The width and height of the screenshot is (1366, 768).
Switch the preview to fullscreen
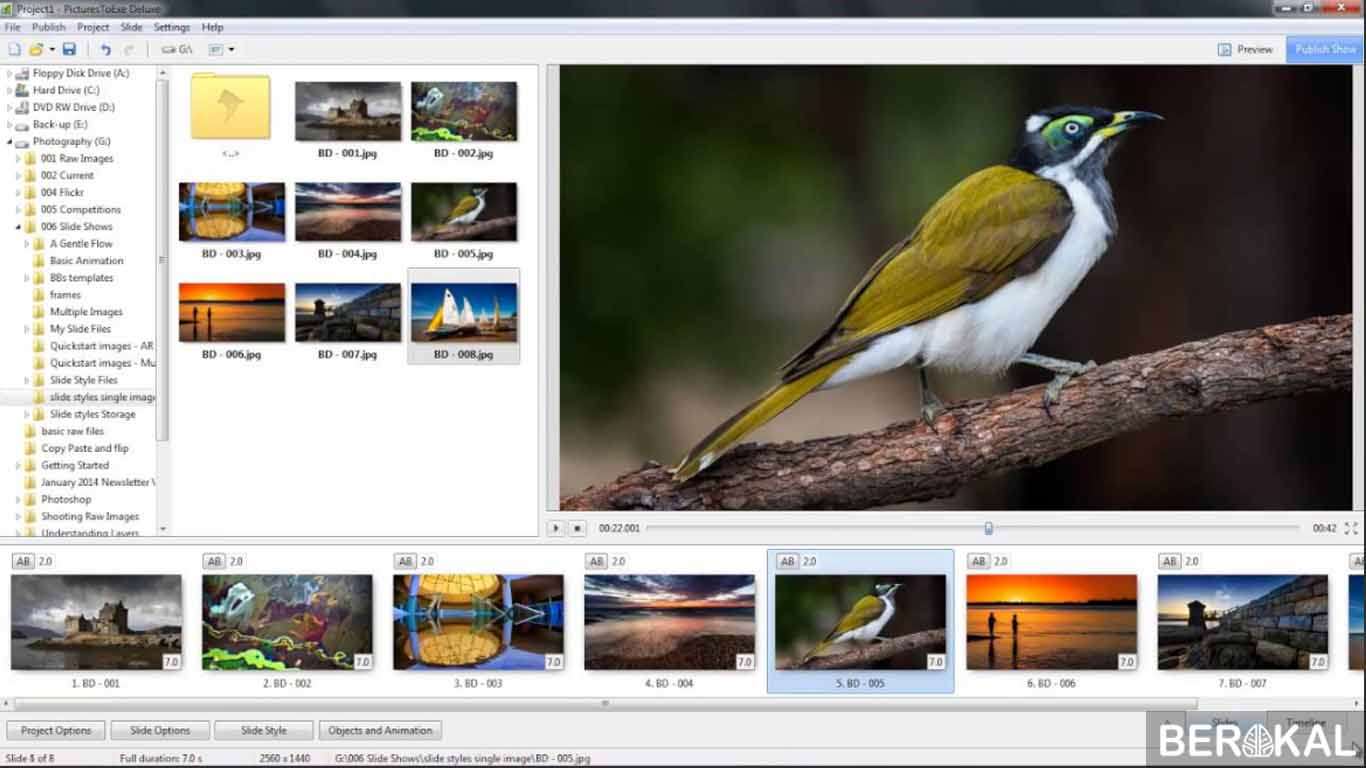1351,528
